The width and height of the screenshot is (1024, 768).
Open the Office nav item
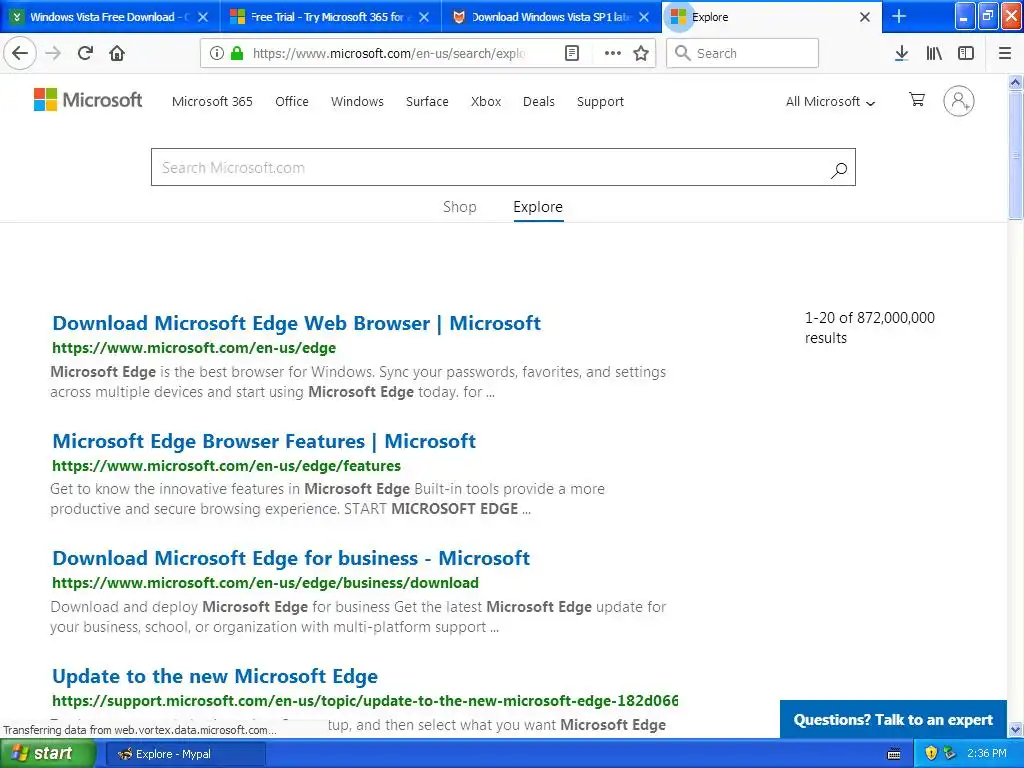point(292,101)
